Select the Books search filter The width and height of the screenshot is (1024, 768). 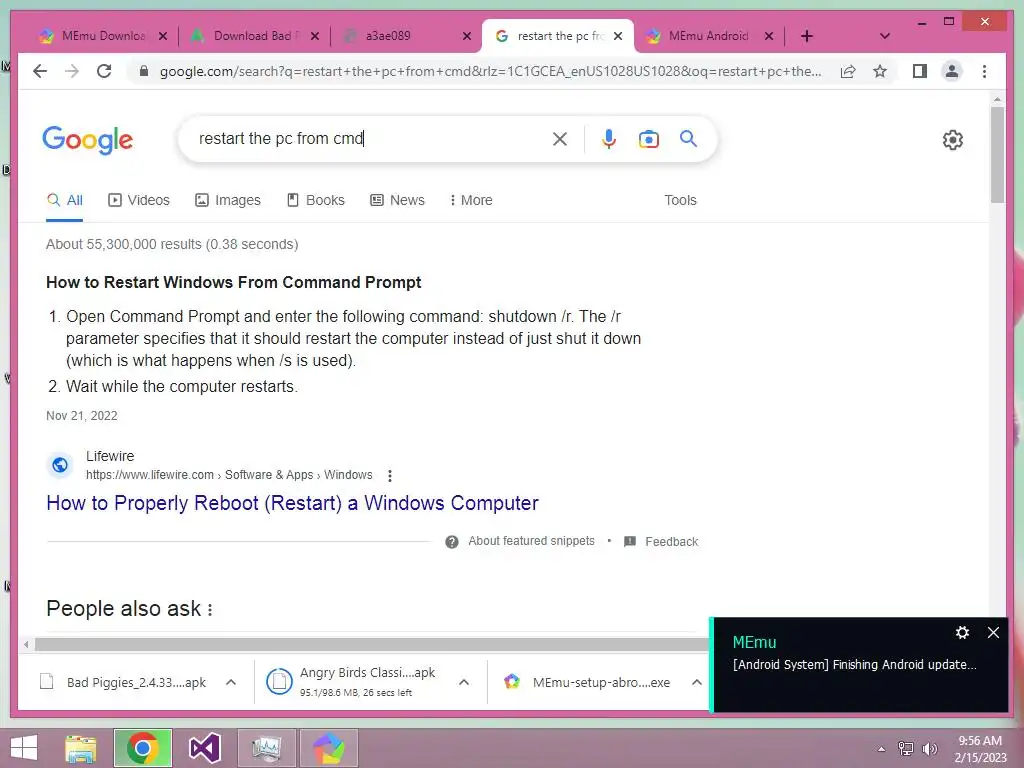[x=316, y=200]
